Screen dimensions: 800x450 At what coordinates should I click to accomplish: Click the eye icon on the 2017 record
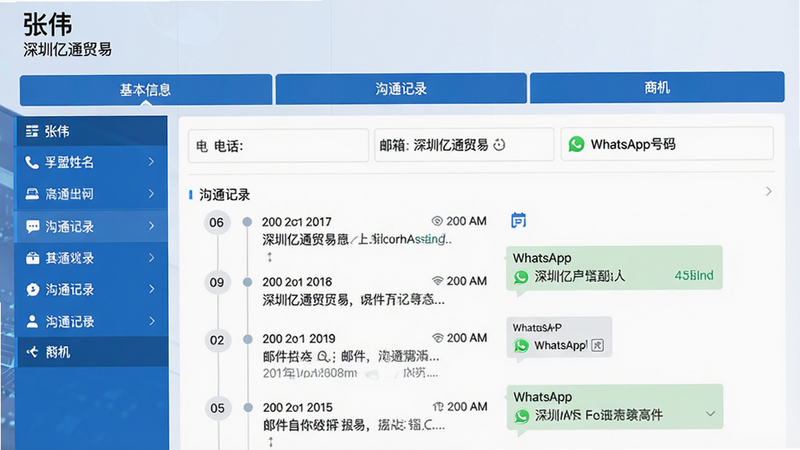point(437,221)
